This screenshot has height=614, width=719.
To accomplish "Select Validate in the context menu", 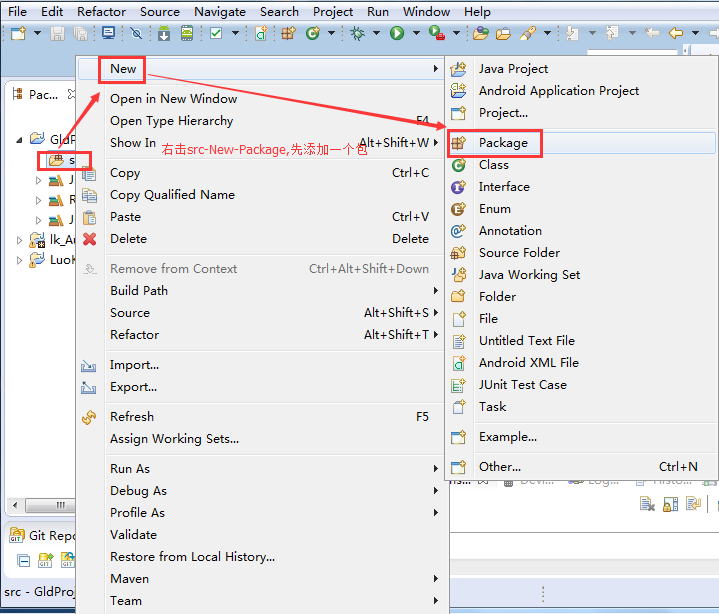I will (133, 535).
